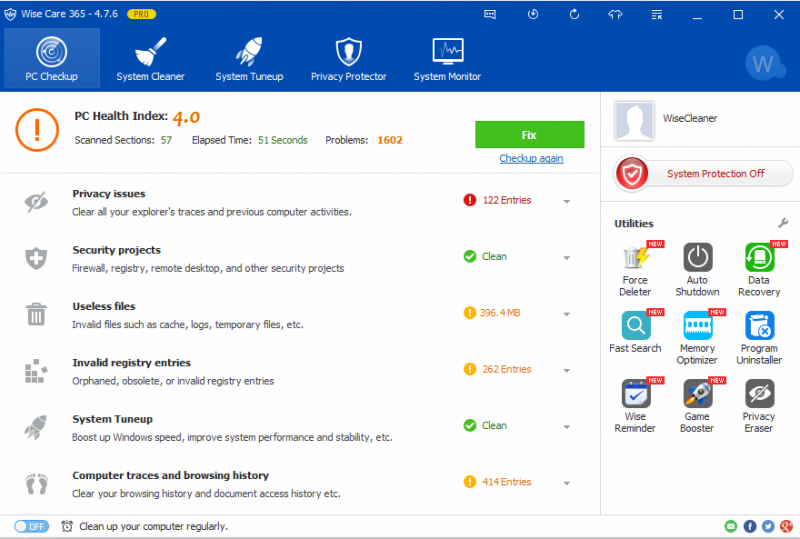800x539 pixels.
Task: Open the System Monitor tab
Action: [447, 58]
